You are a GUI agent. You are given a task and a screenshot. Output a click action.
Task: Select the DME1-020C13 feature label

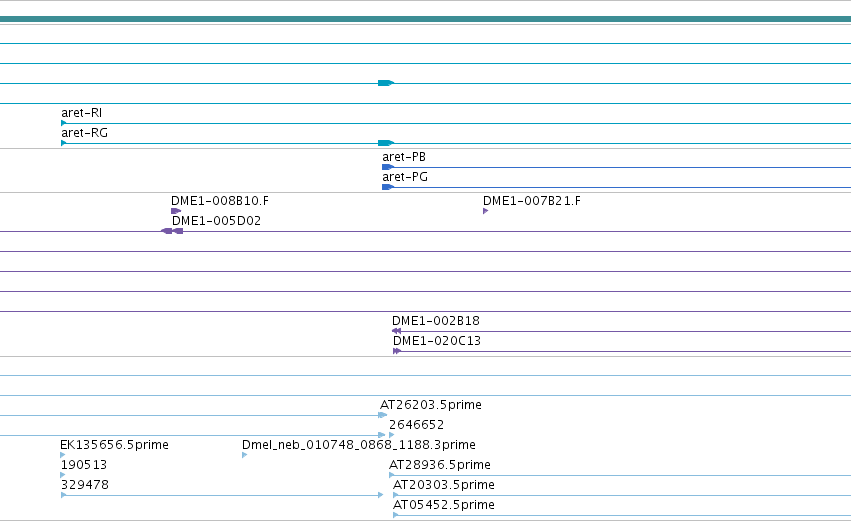[x=437, y=341]
